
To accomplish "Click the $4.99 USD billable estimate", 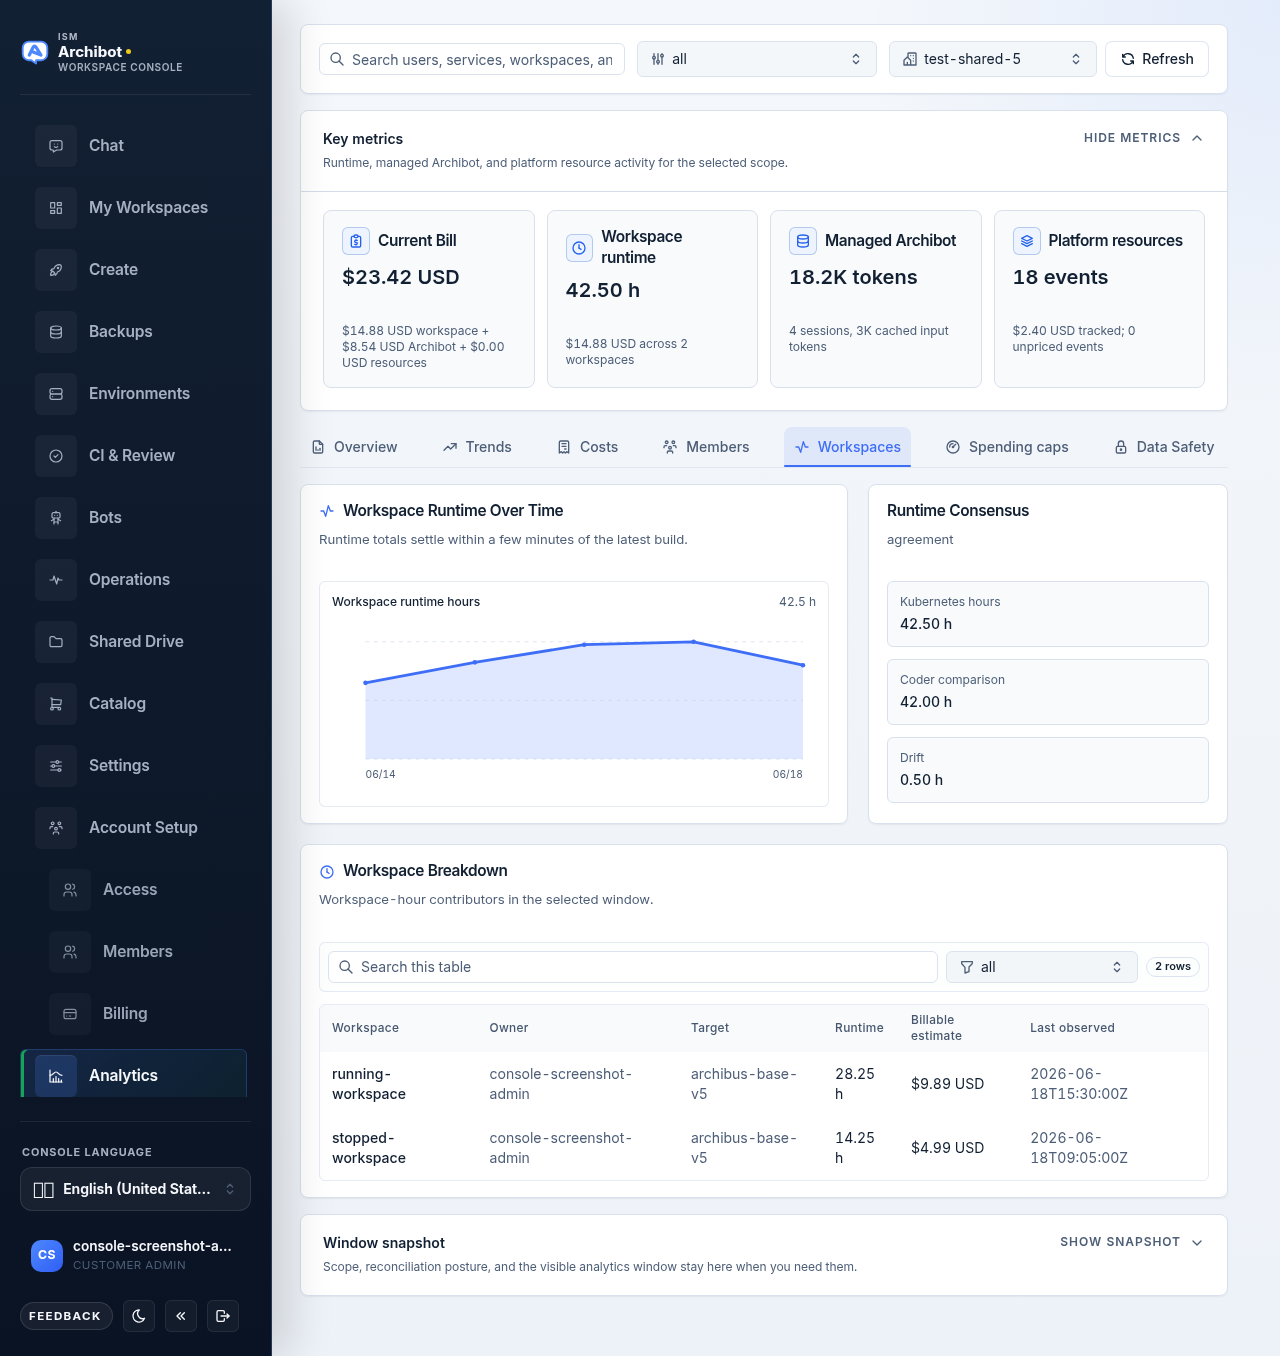I will (x=947, y=1148).
